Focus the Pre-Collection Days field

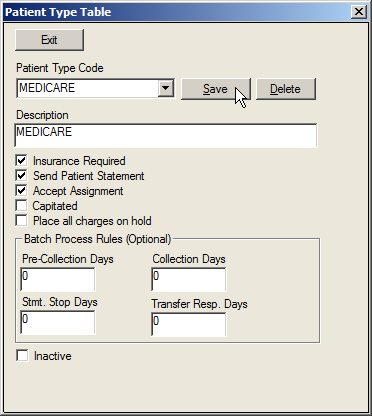[58, 279]
